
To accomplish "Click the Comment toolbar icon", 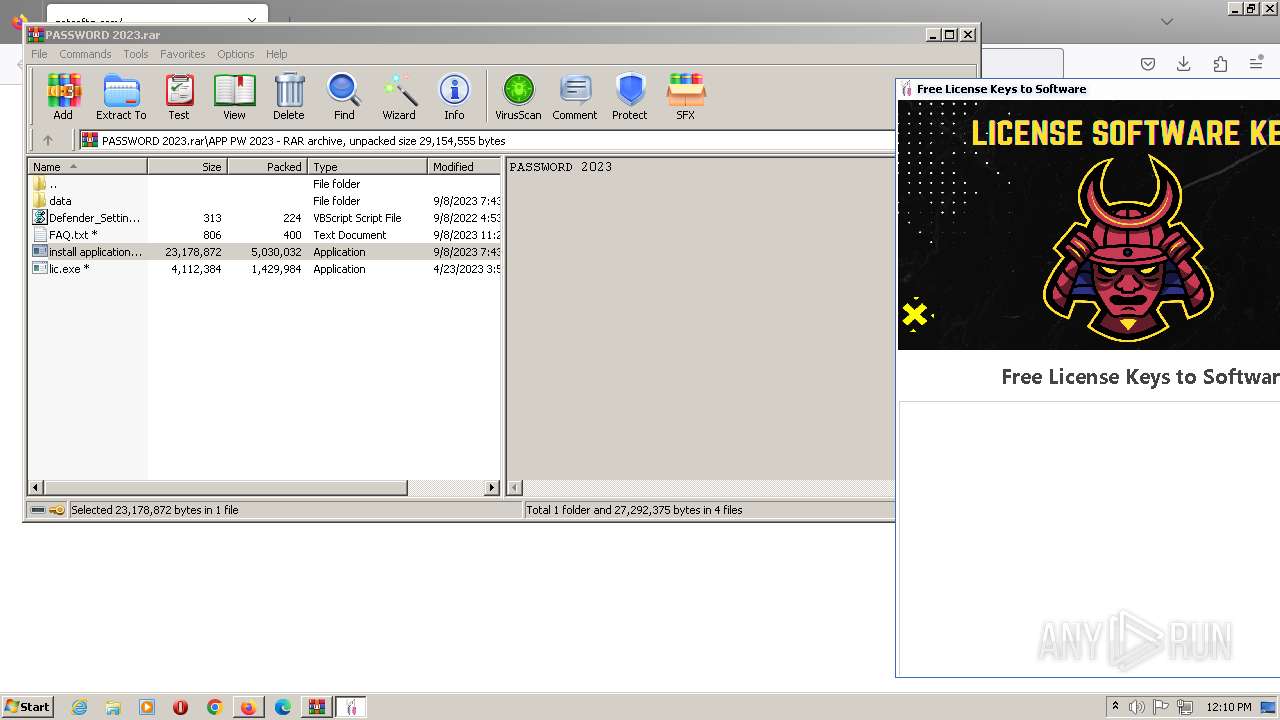I will (x=575, y=97).
